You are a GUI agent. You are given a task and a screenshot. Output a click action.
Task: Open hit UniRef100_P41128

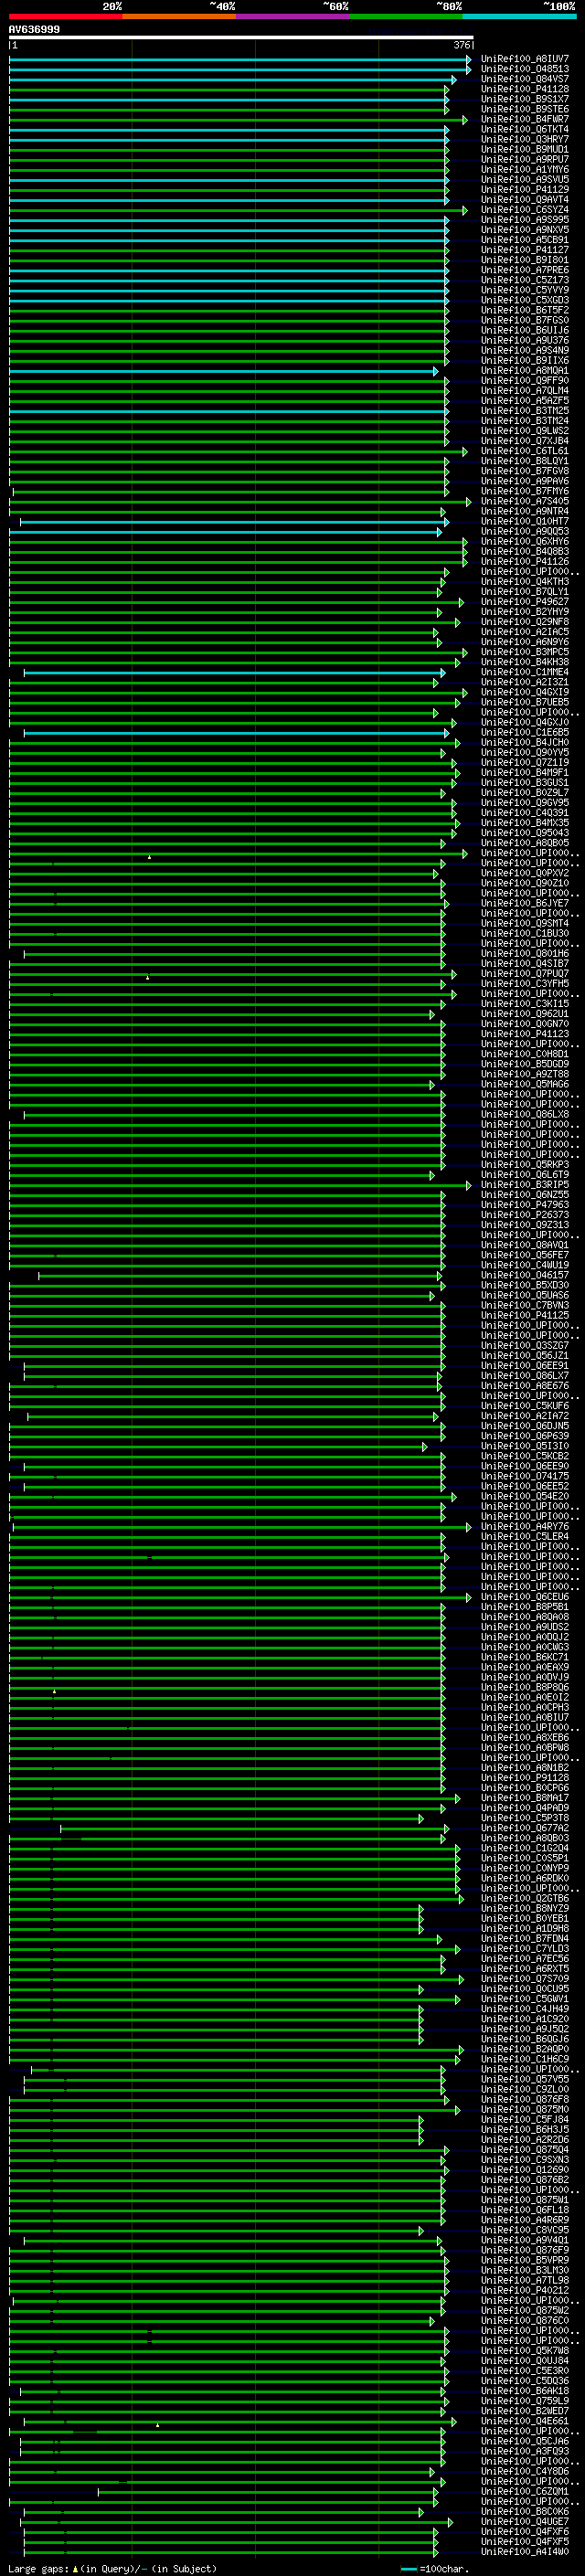click(x=525, y=89)
